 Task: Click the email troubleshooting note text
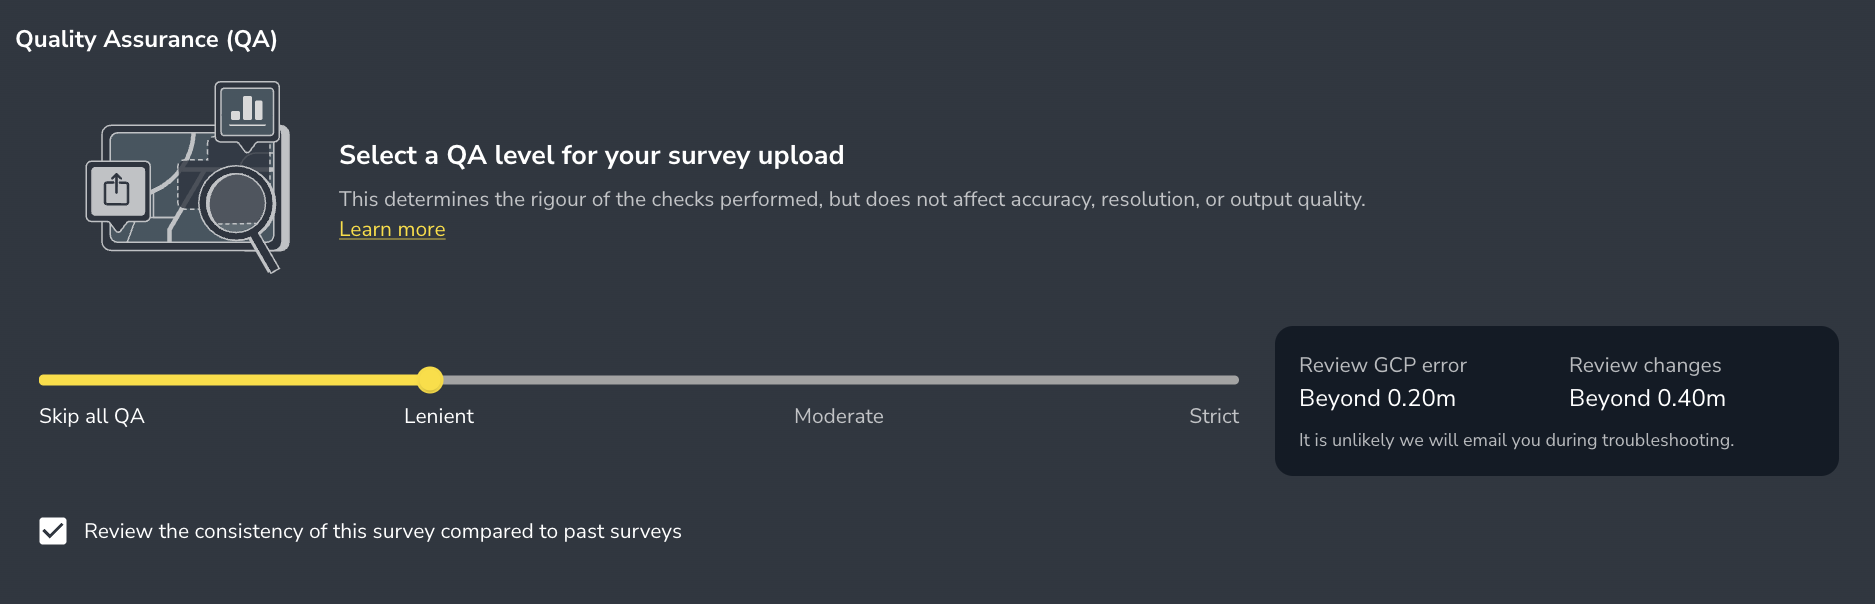1516,440
